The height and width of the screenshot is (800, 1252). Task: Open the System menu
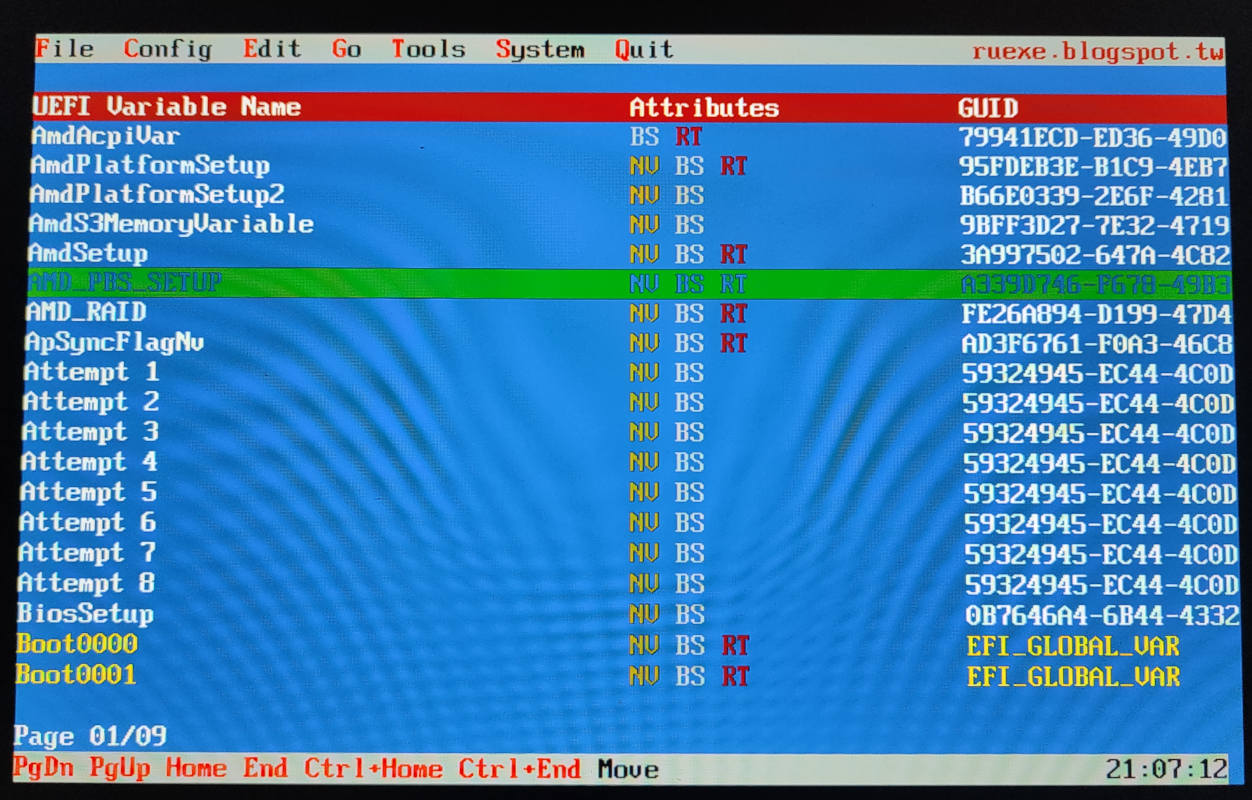539,50
